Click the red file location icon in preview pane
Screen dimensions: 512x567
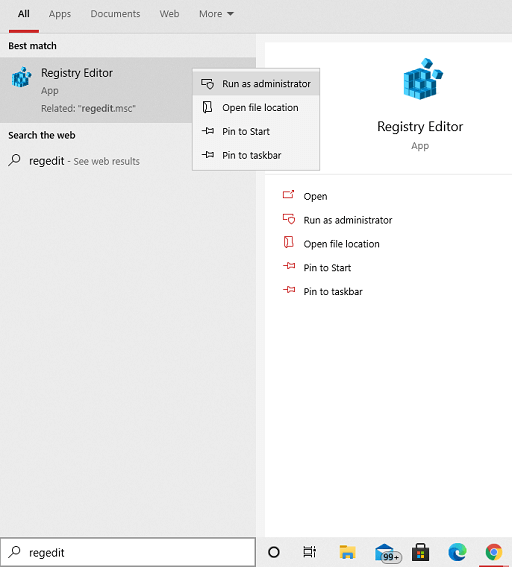coord(289,242)
